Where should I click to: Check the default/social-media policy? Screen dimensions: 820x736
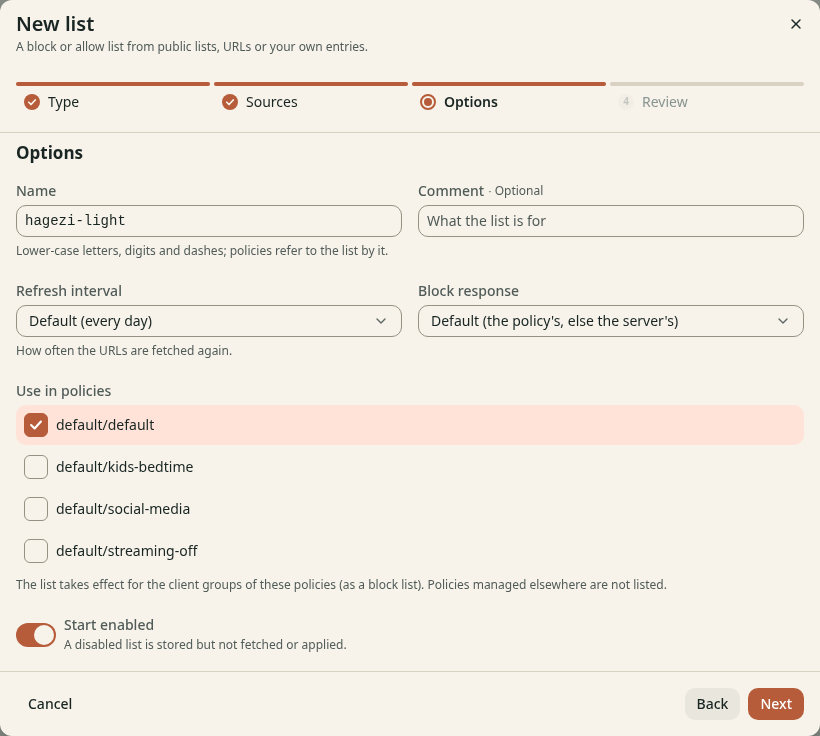point(36,509)
